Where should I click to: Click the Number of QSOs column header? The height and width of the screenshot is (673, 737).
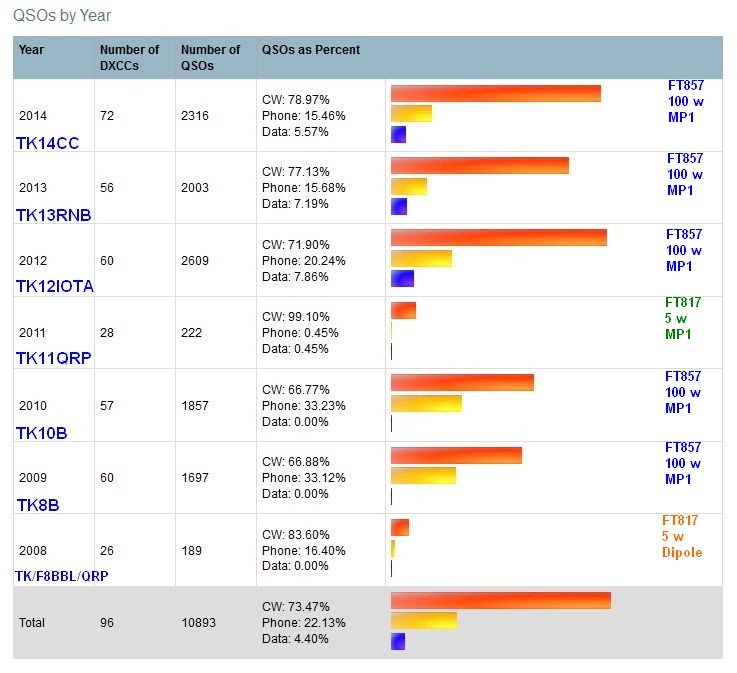(210, 57)
